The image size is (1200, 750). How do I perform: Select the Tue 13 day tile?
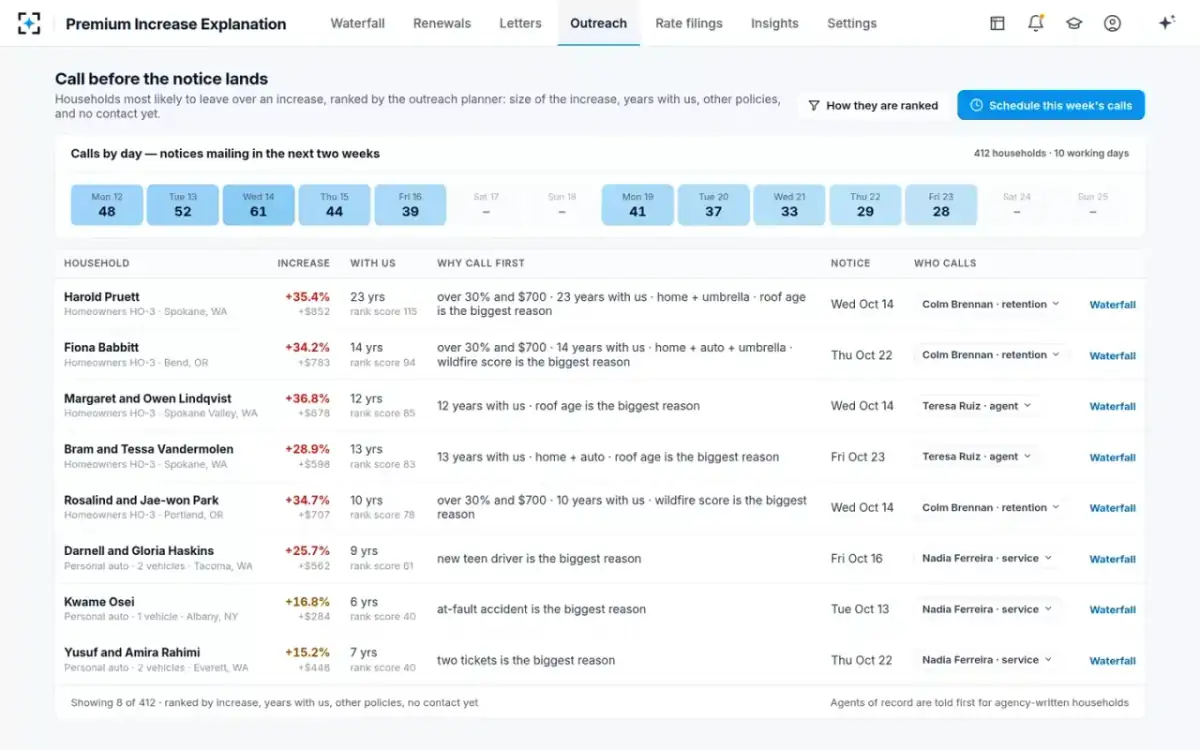tap(183, 205)
